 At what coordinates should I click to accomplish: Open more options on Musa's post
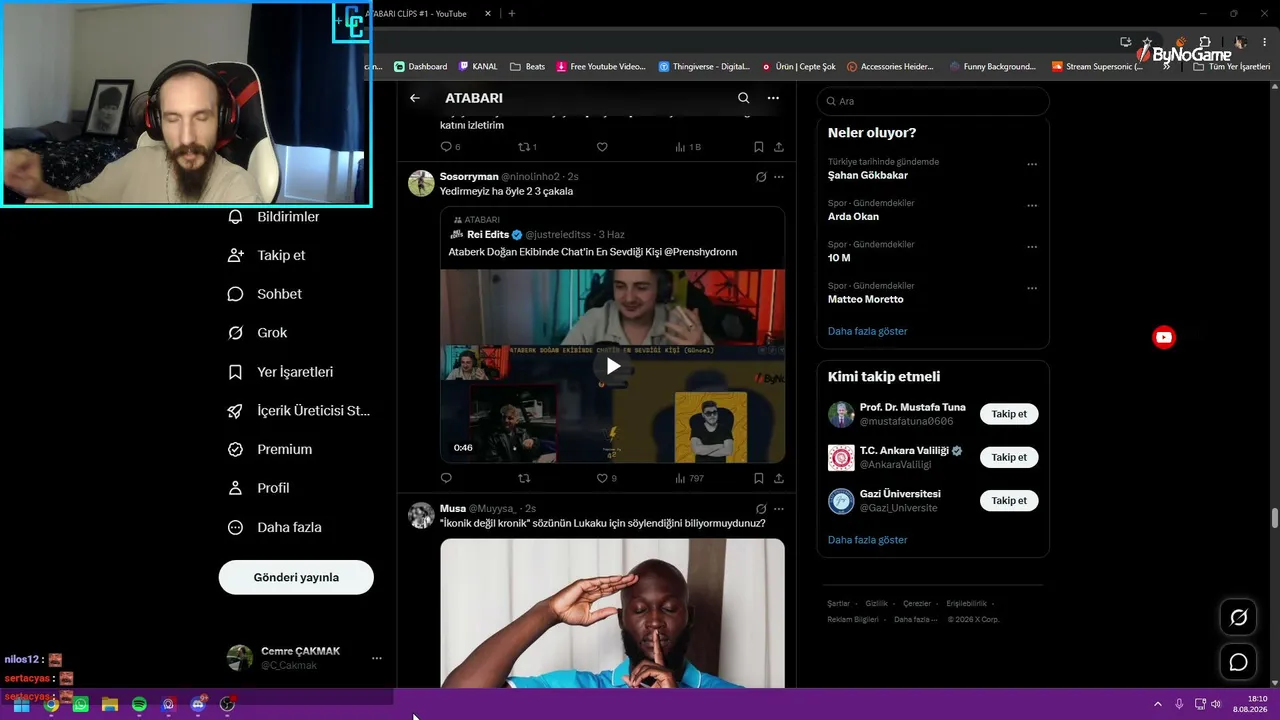tap(779, 509)
